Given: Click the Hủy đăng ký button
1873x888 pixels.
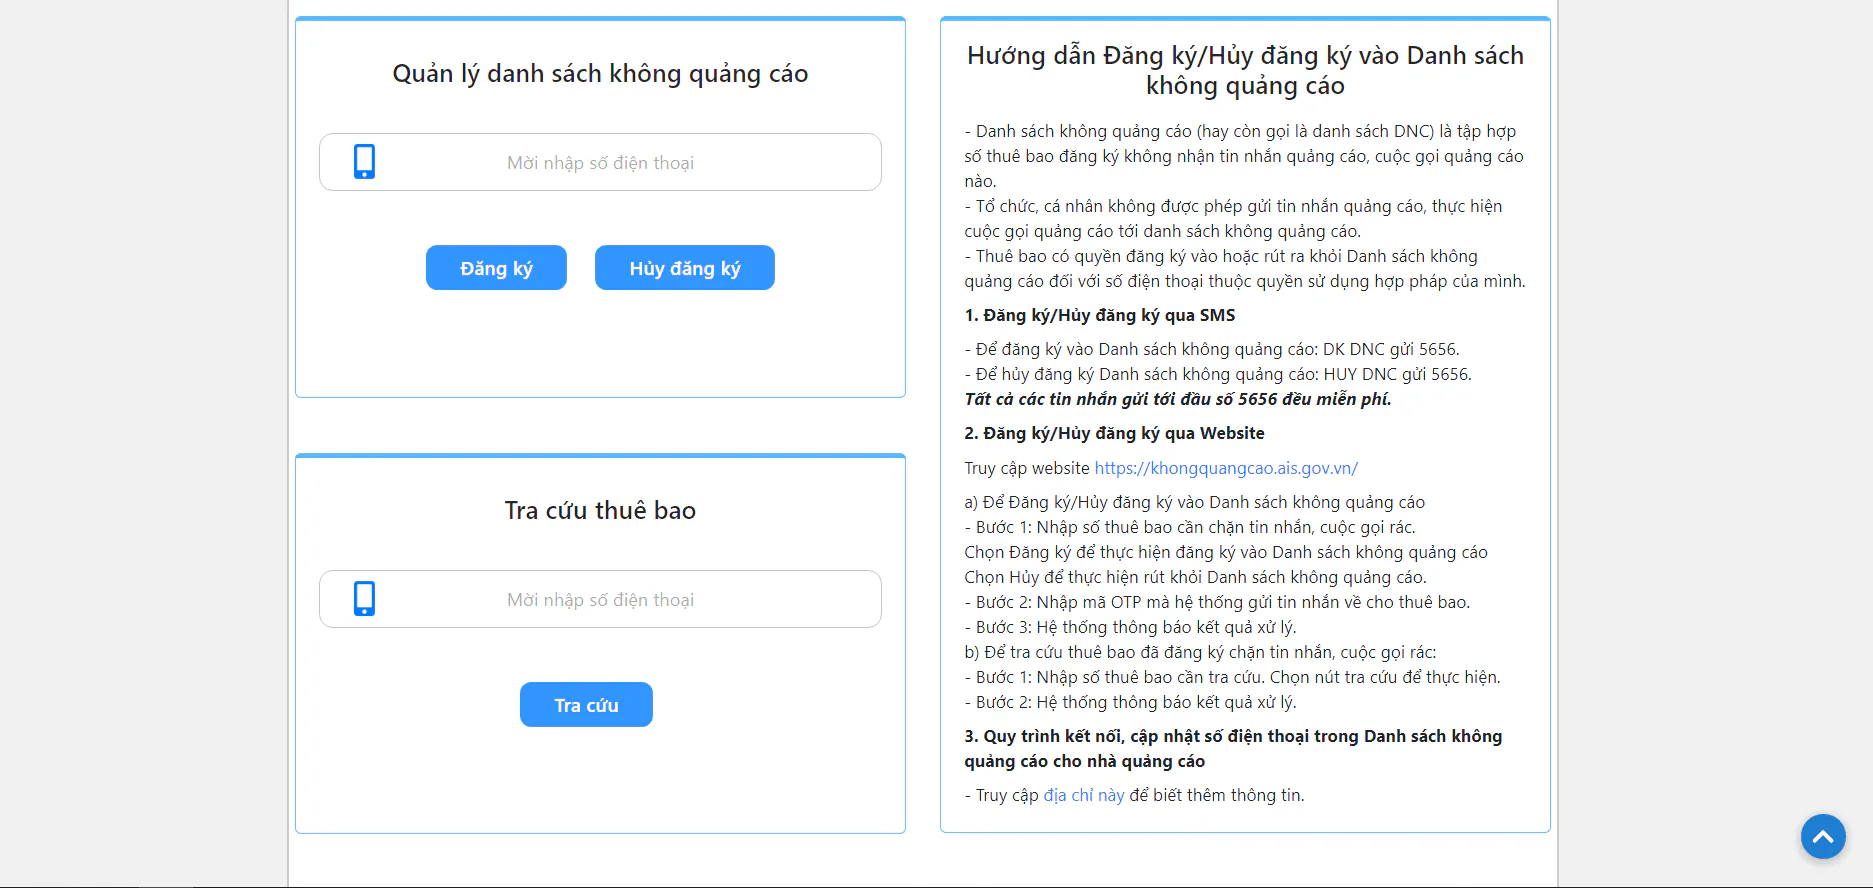Looking at the screenshot, I should coord(685,268).
